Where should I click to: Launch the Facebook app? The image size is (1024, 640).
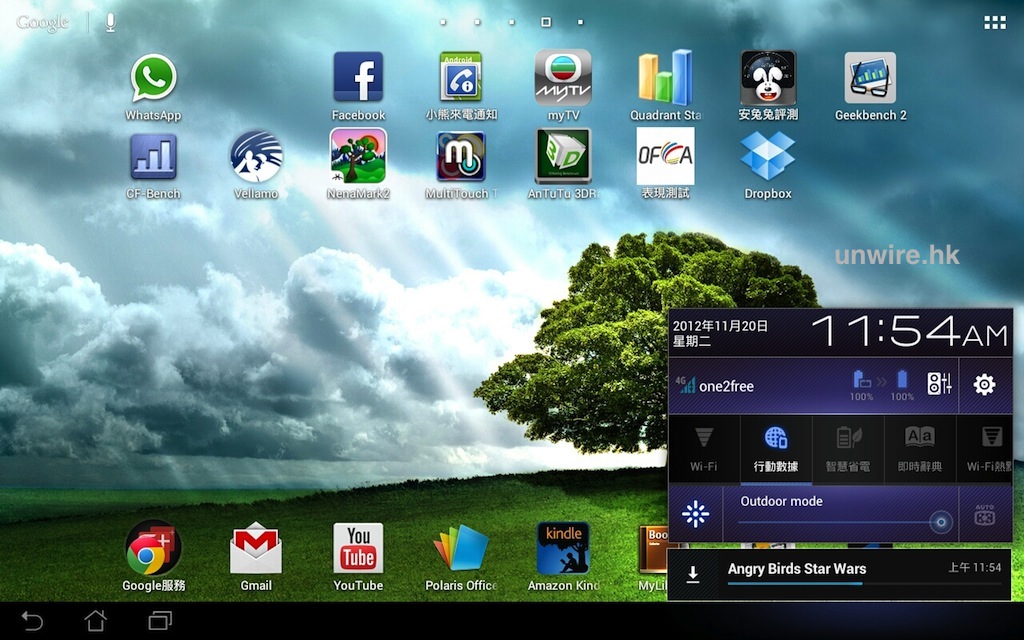[358, 78]
